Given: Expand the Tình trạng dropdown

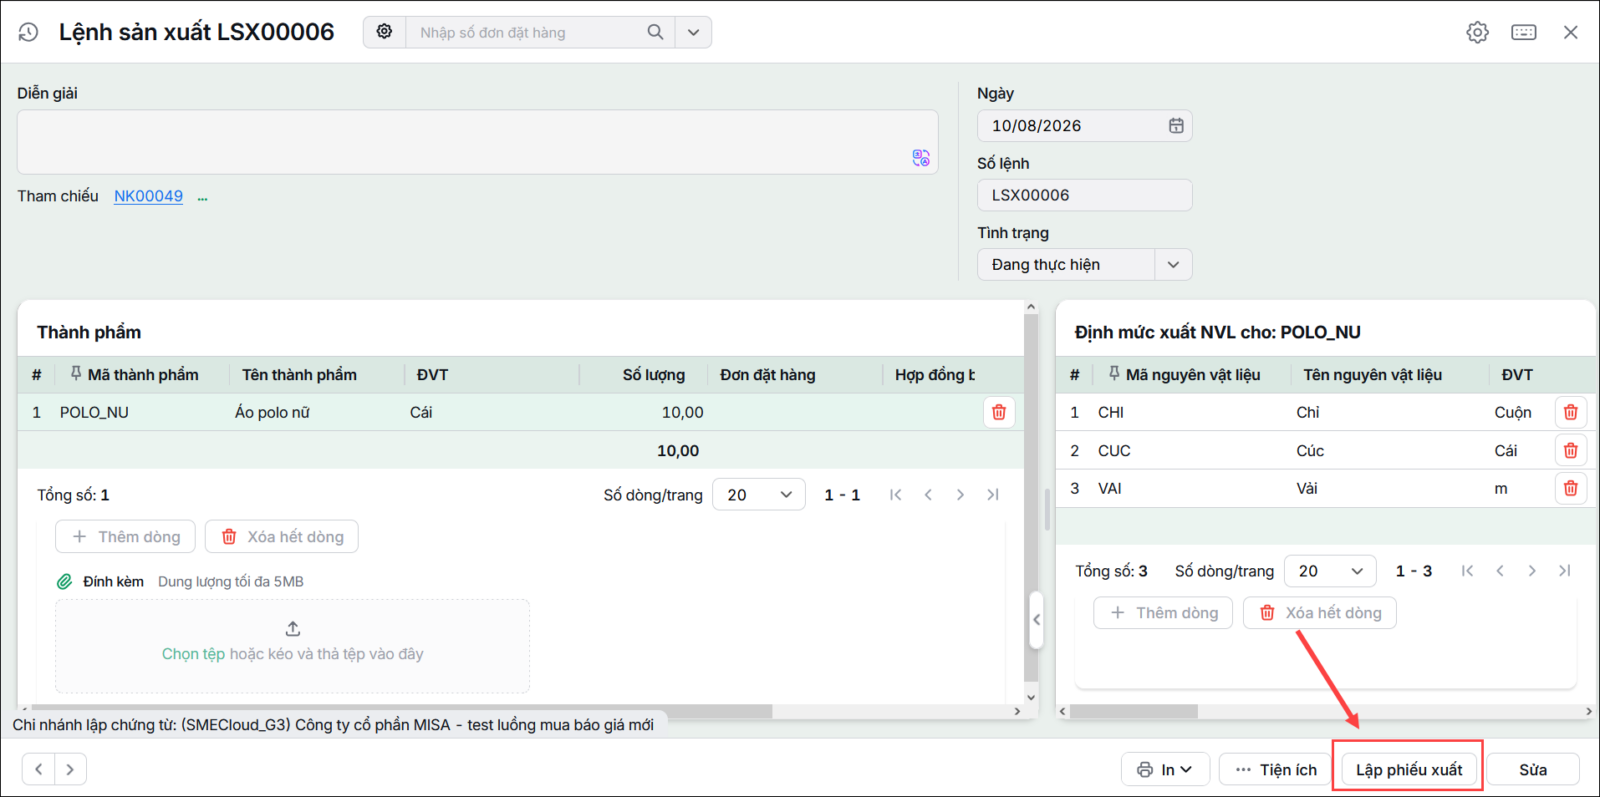Looking at the screenshot, I should 1173,265.
